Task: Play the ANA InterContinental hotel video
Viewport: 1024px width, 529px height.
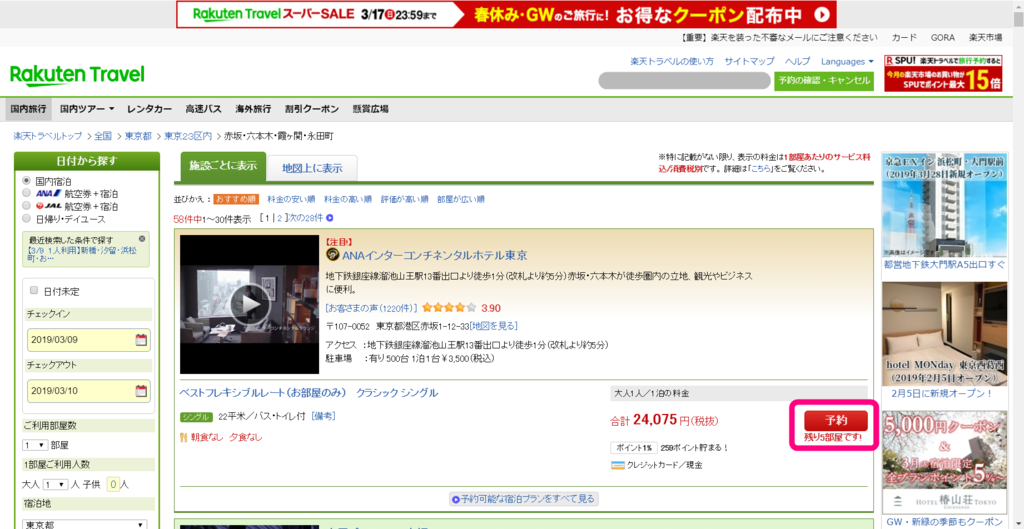Action: (x=248, y=304)
